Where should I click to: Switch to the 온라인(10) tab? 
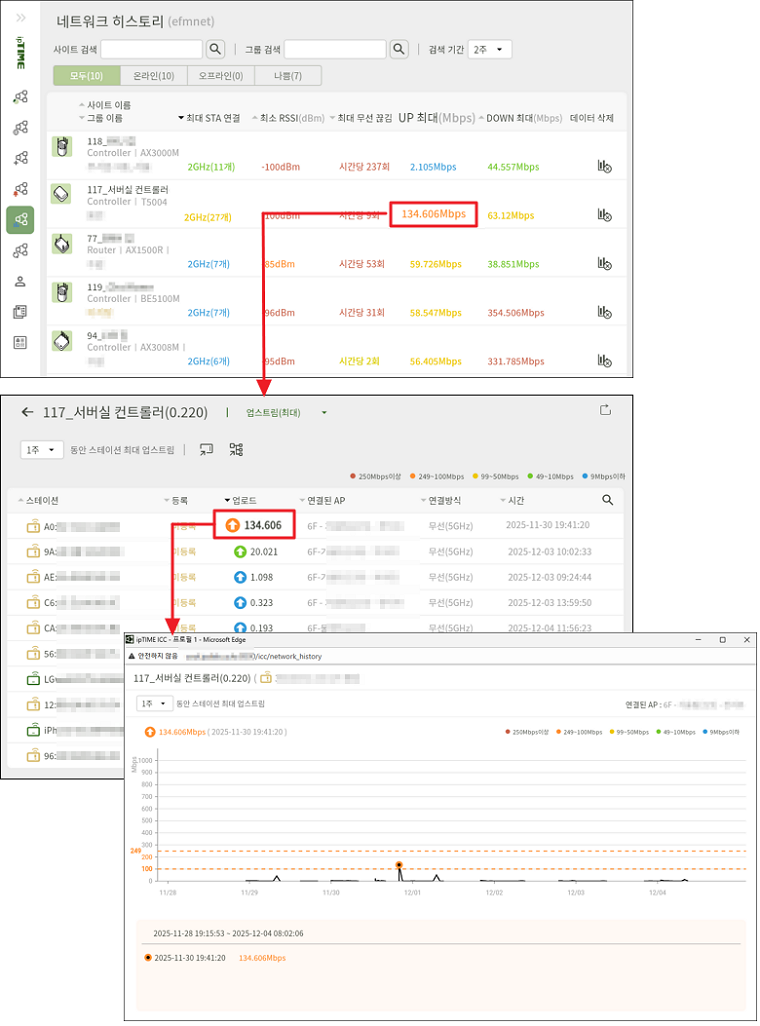pos(153,76)
